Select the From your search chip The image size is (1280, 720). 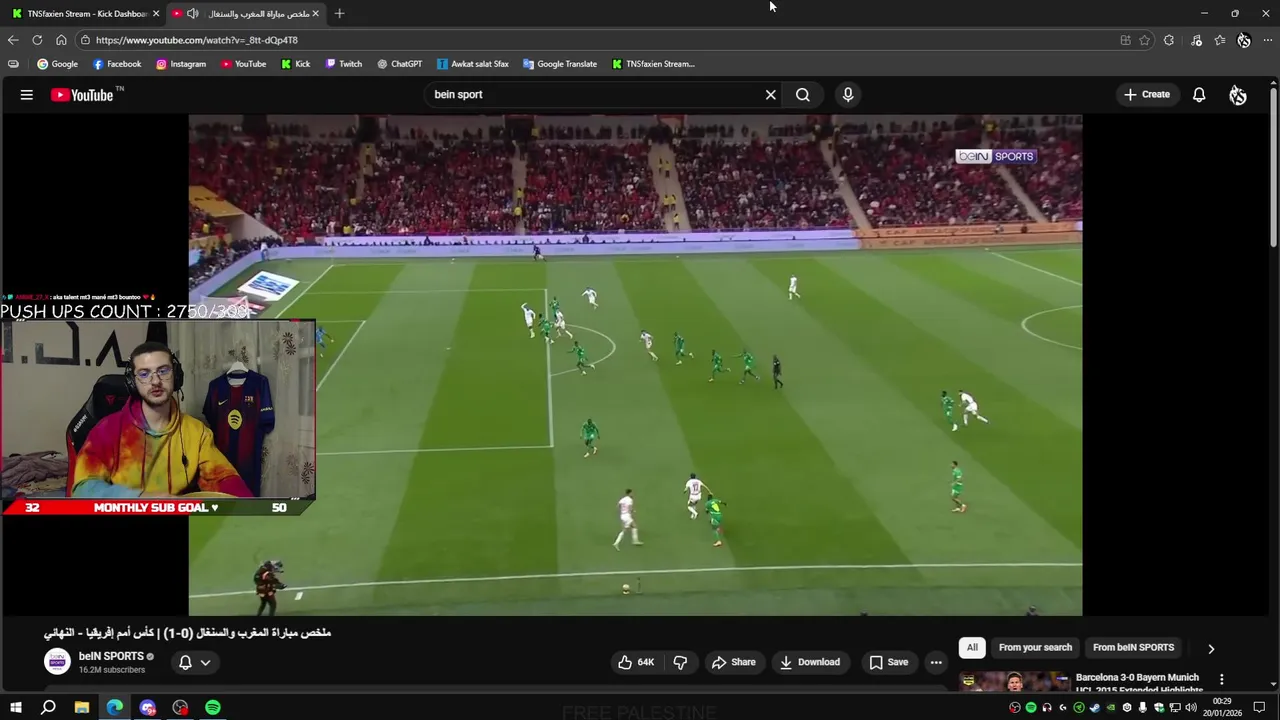(x=1035, y=647)
